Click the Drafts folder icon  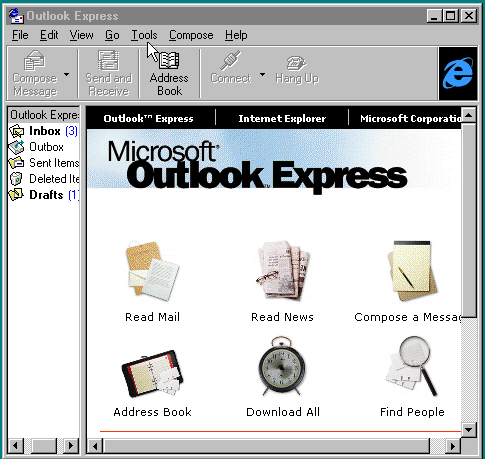(16, 195)
